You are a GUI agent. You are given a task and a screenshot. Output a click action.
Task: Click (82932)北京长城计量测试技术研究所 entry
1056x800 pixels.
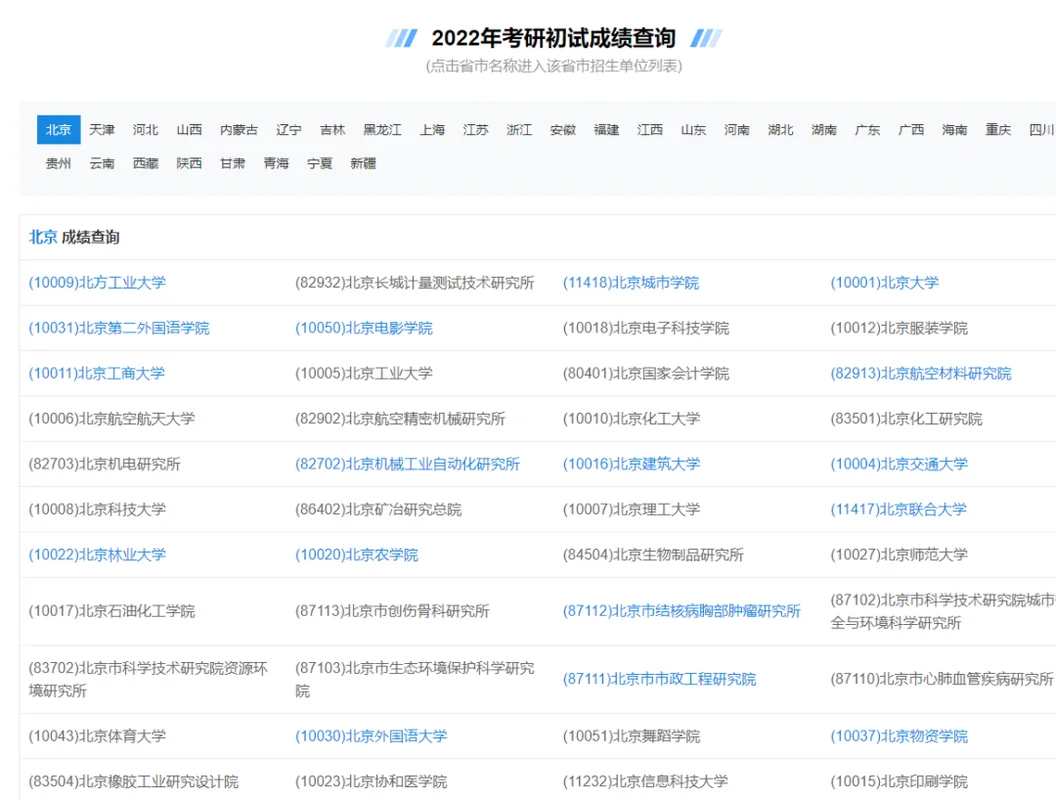415,283
